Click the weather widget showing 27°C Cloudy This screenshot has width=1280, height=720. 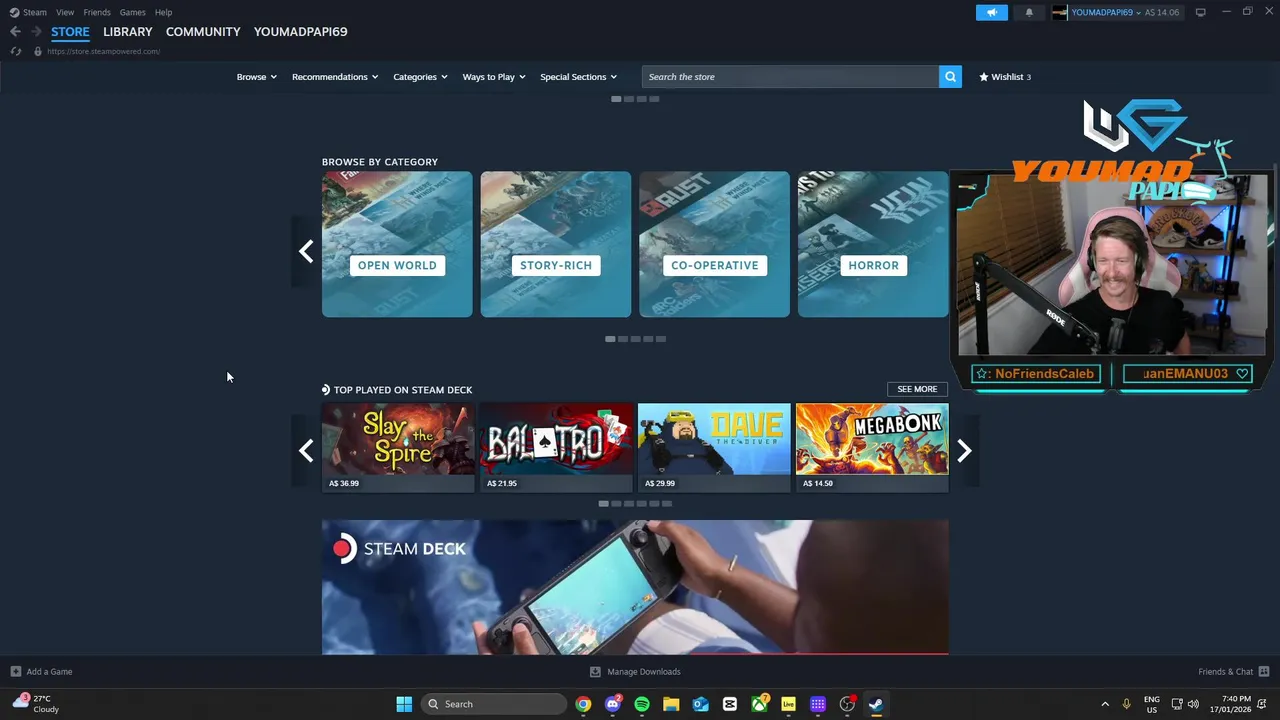35,704
